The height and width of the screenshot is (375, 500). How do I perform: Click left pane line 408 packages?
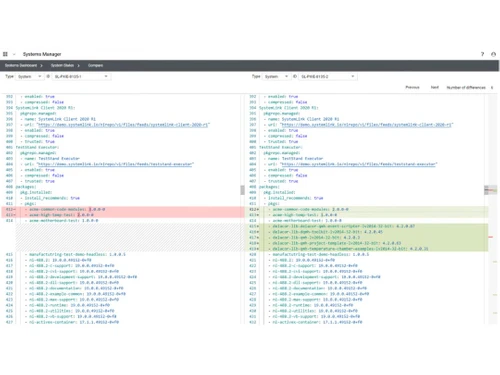click(26, 187)
